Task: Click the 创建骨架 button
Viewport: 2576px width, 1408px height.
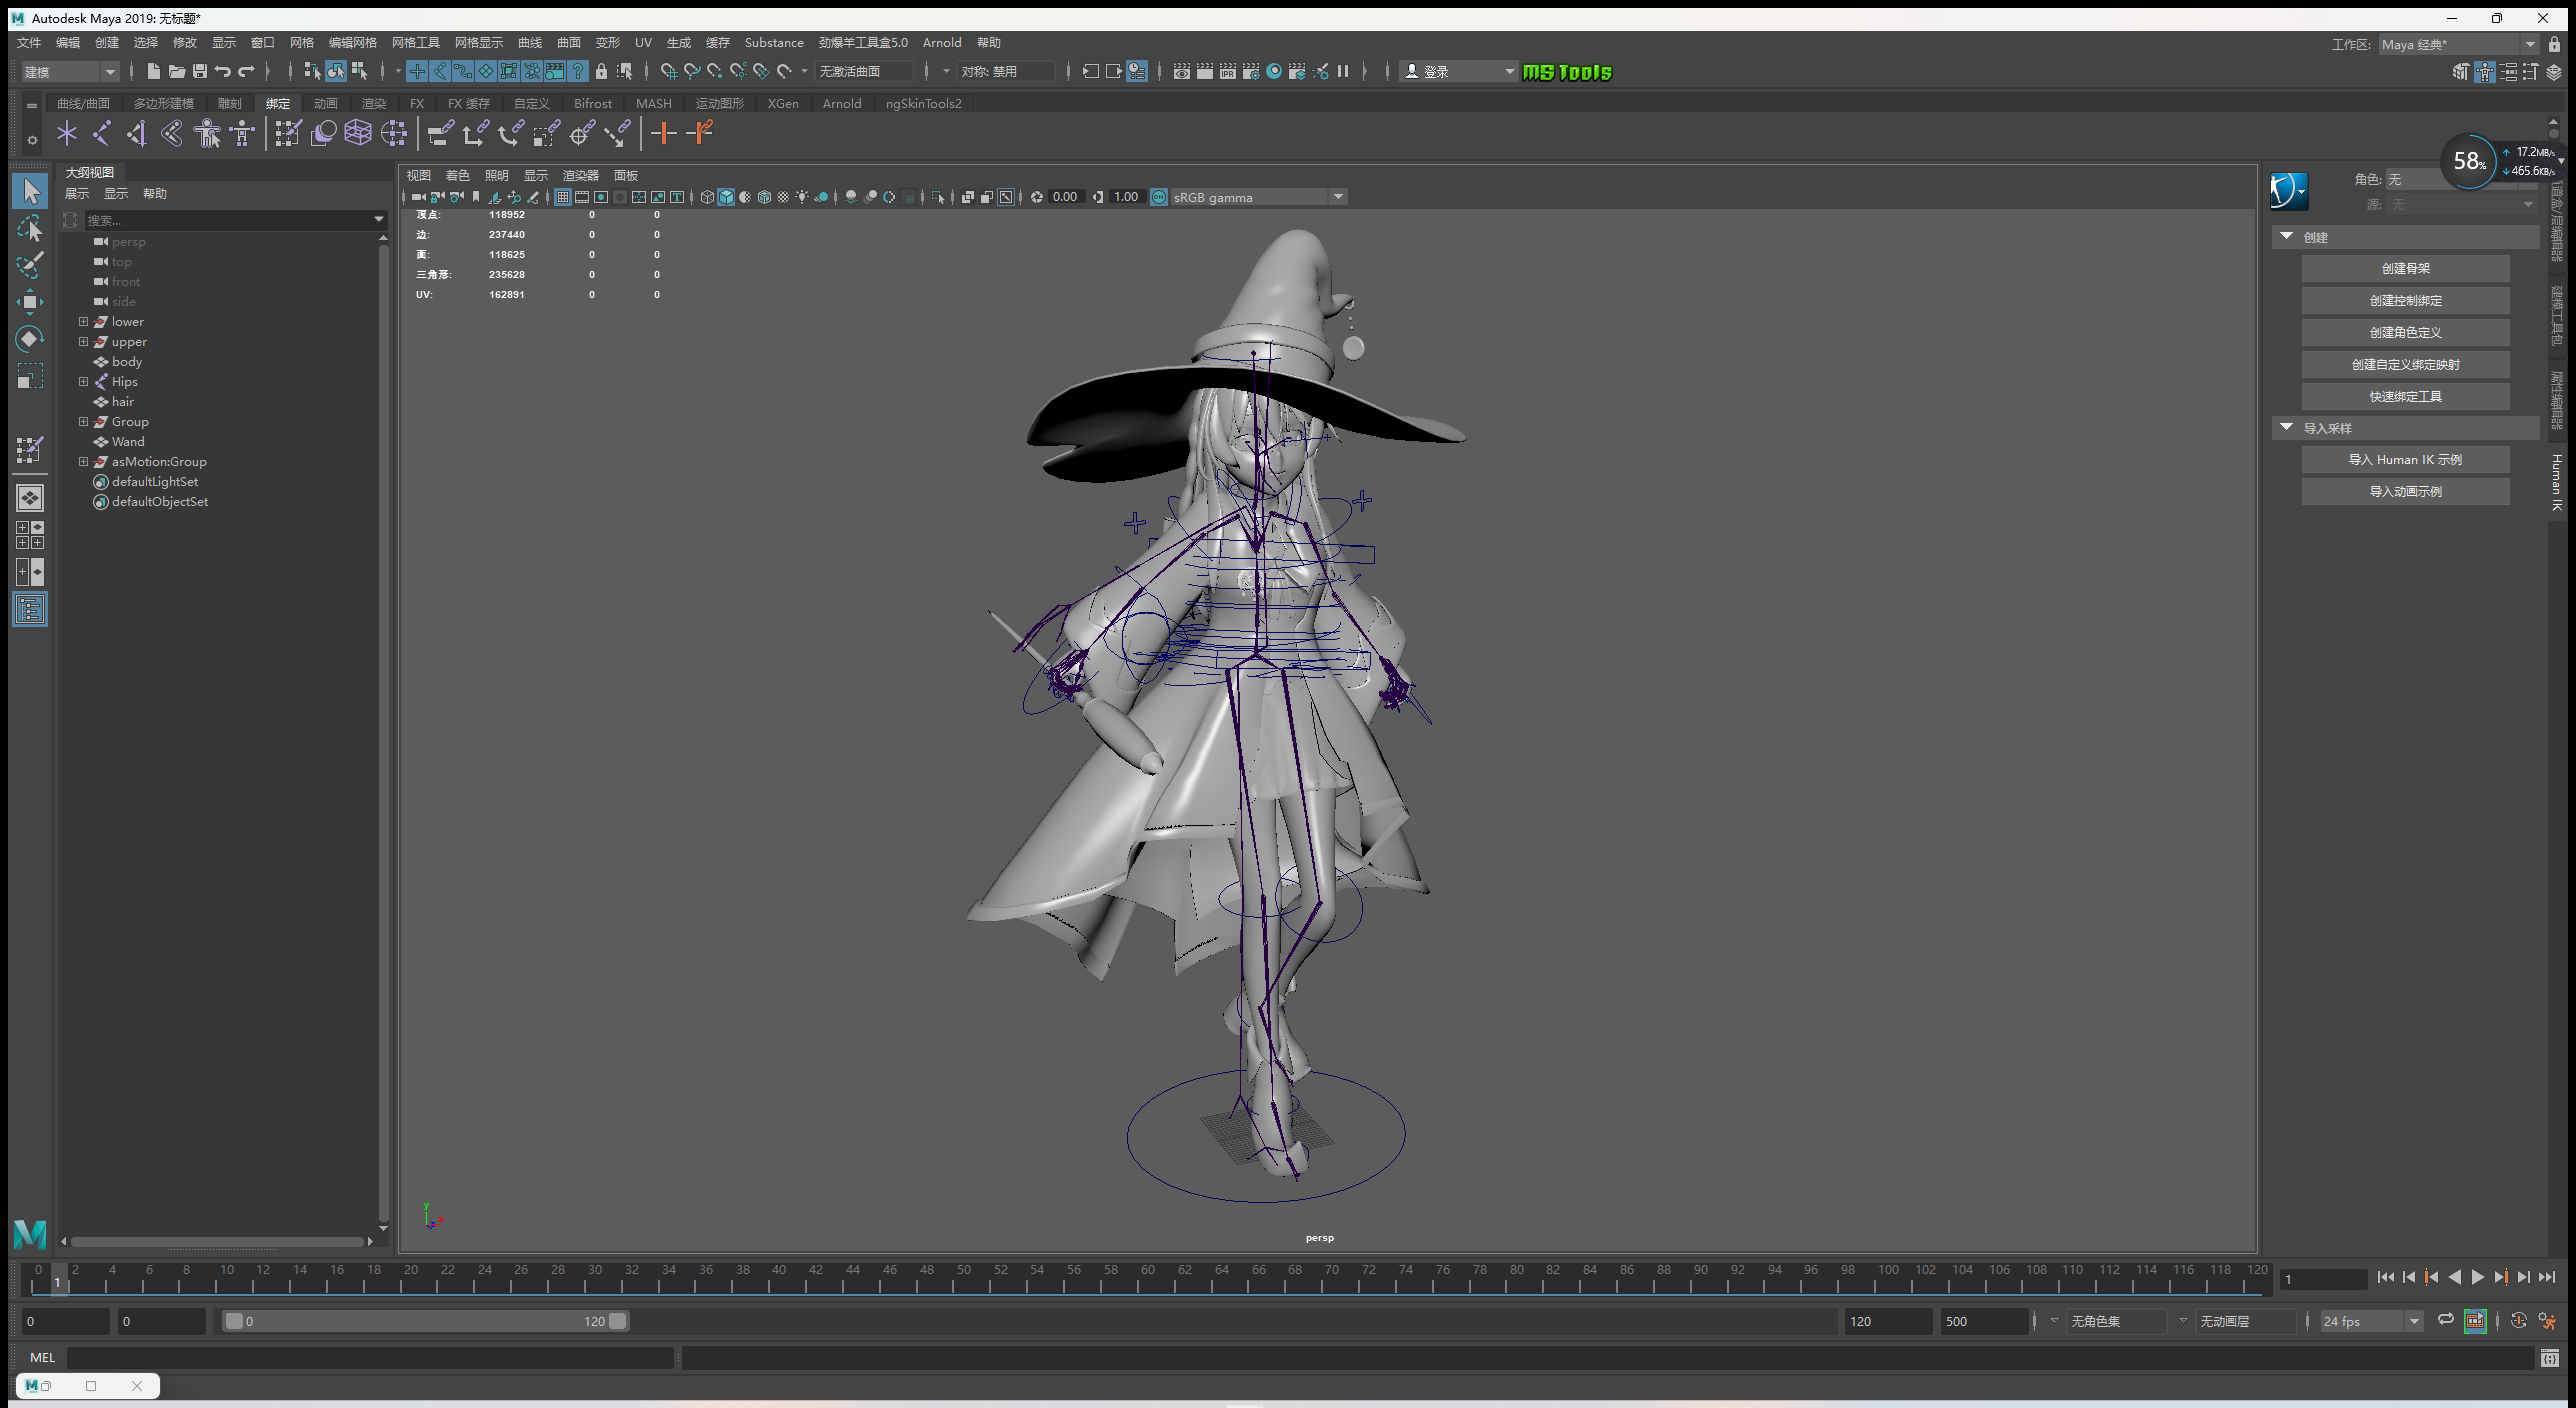Action: coord(2405,268)
